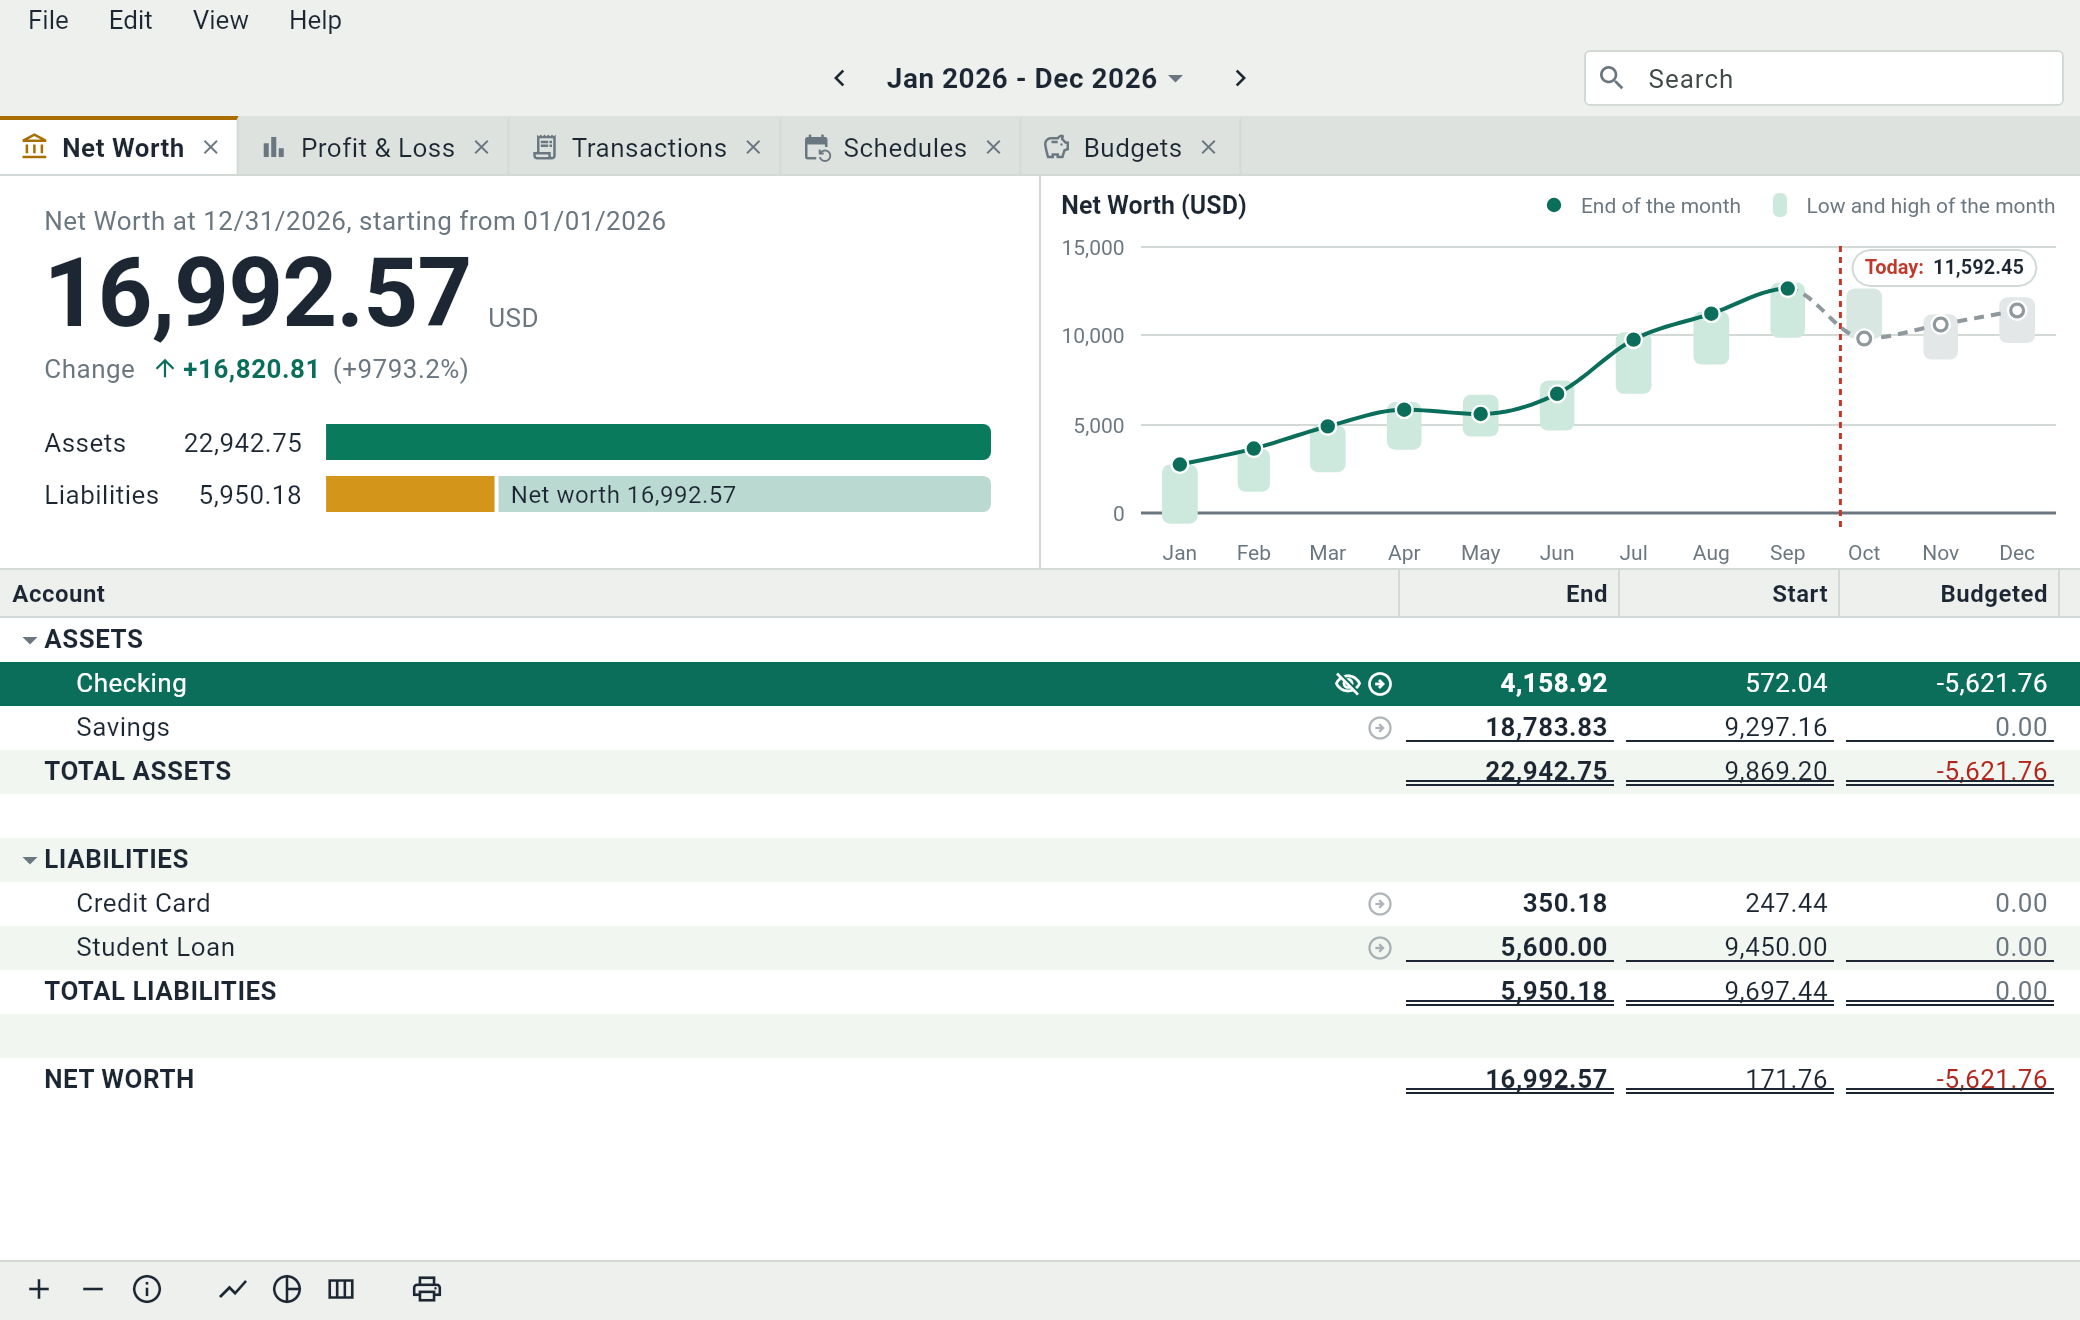The width and height of the screenshot is (2080, 1320).
Task: Open the Jan 2026 - Dec 2026 date dropdown
Action: [1035, 78]
